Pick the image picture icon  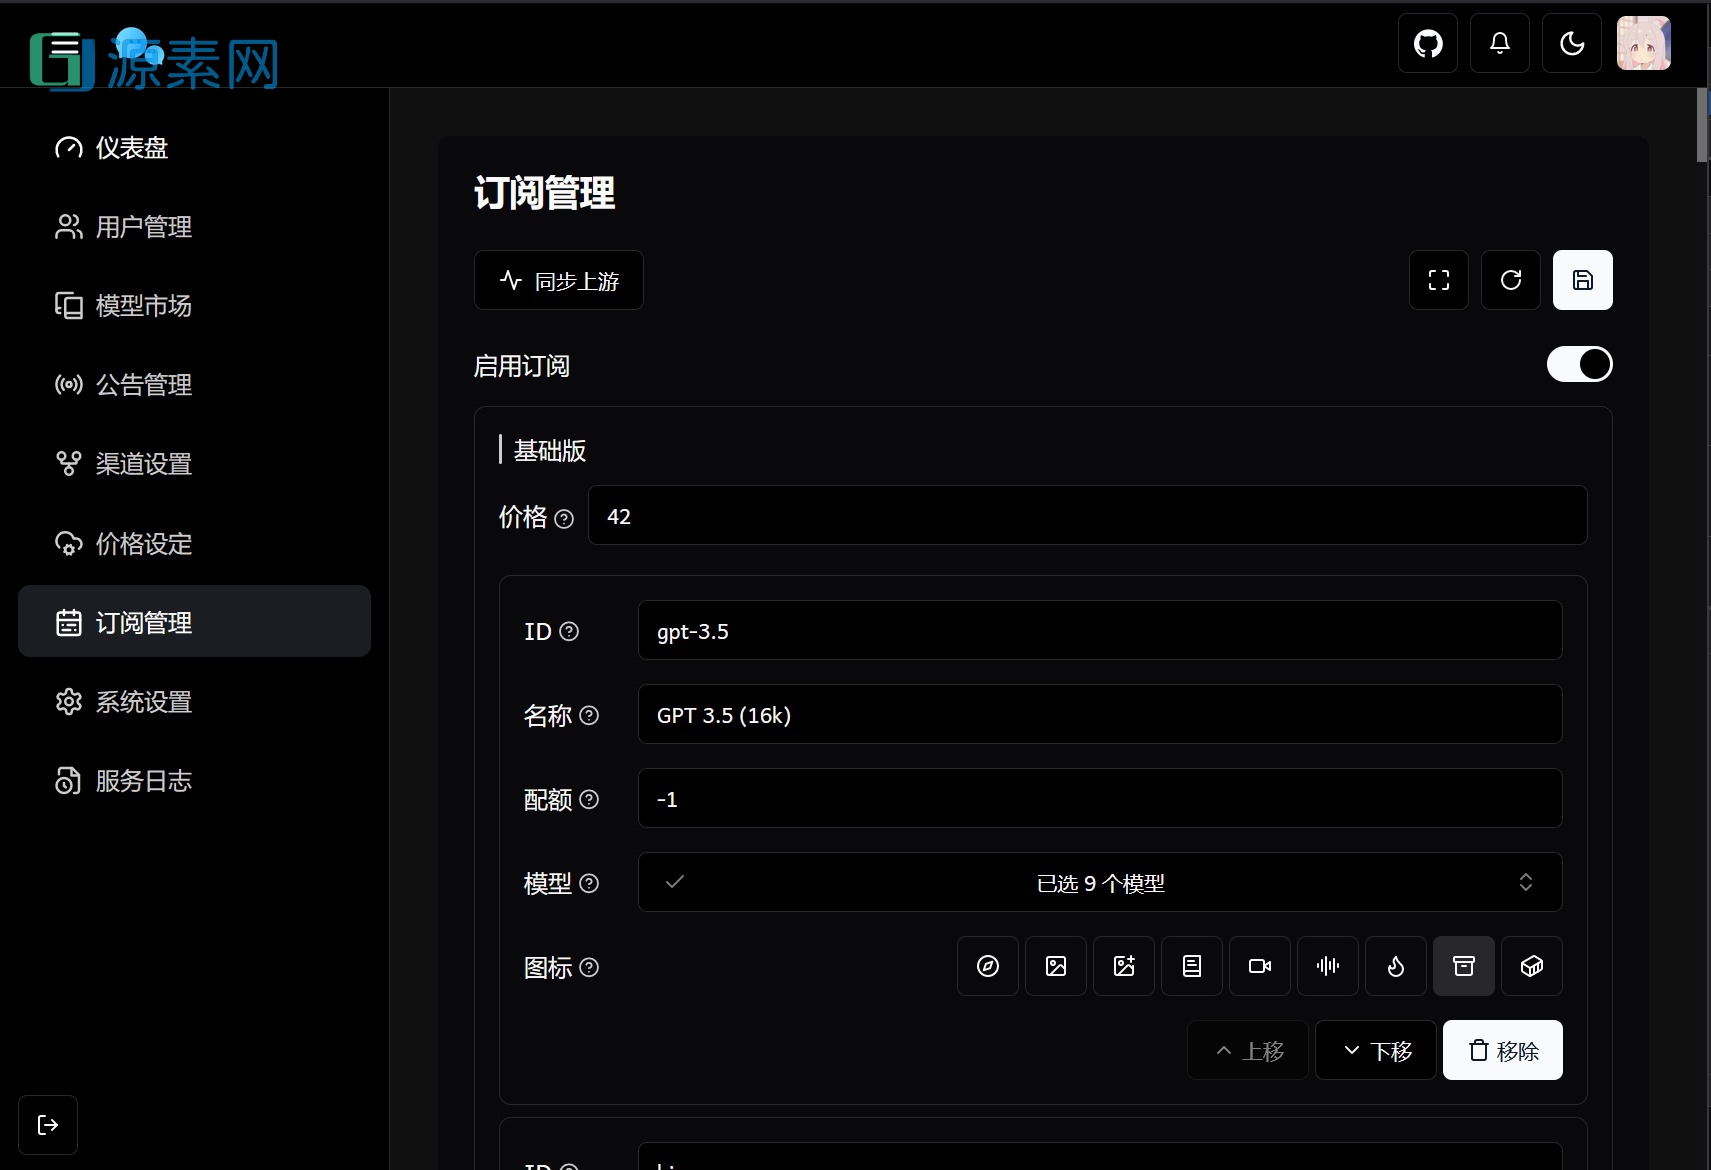click(x=1056, y=966)
